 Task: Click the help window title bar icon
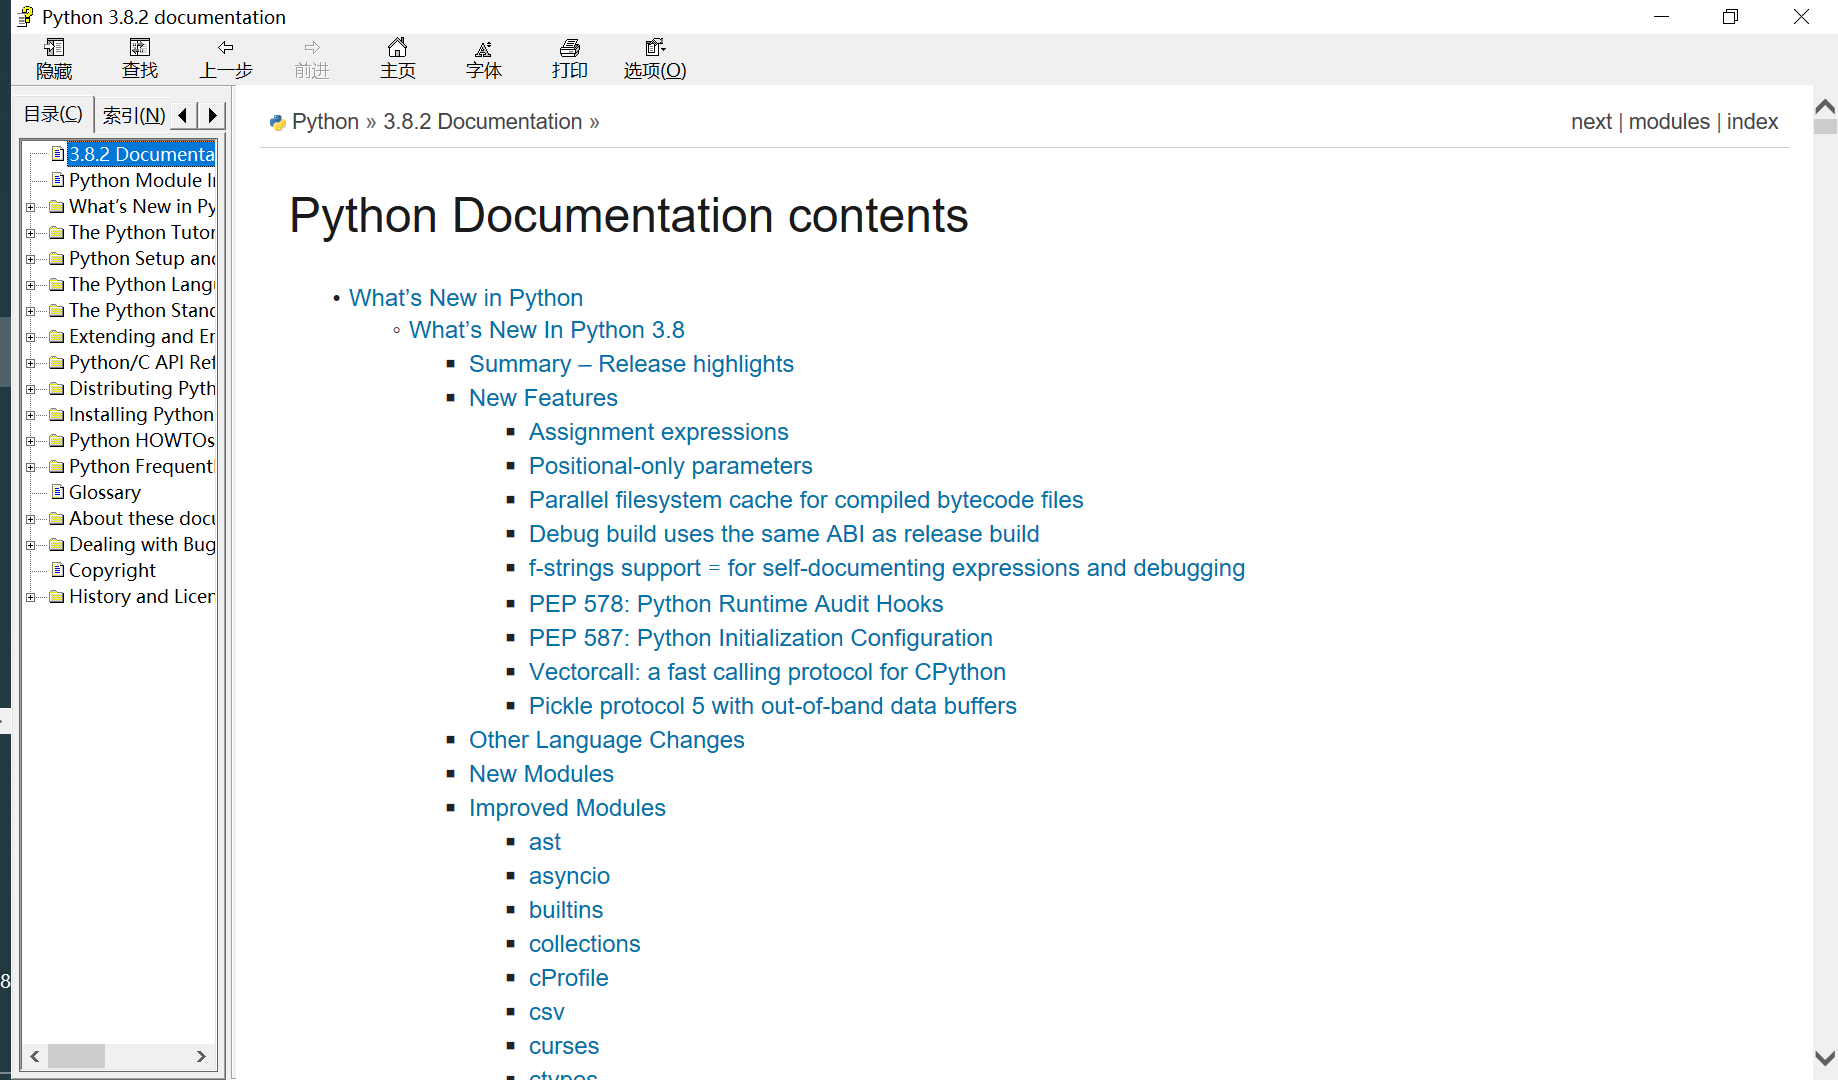pyautogui.click(x=25, y=17)
